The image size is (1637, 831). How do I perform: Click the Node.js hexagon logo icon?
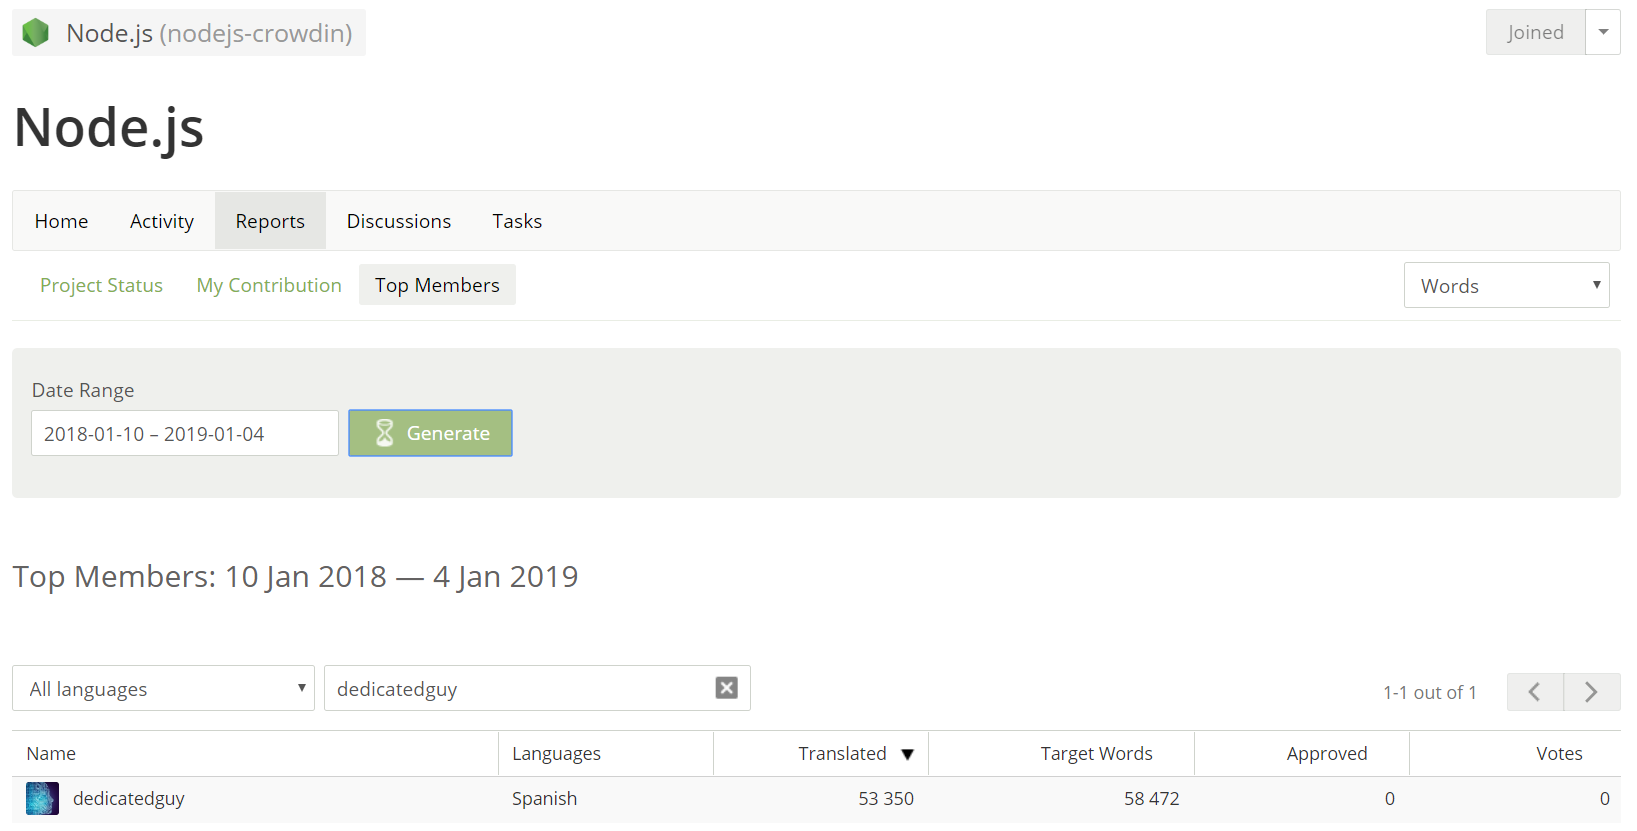click(36, 33)
